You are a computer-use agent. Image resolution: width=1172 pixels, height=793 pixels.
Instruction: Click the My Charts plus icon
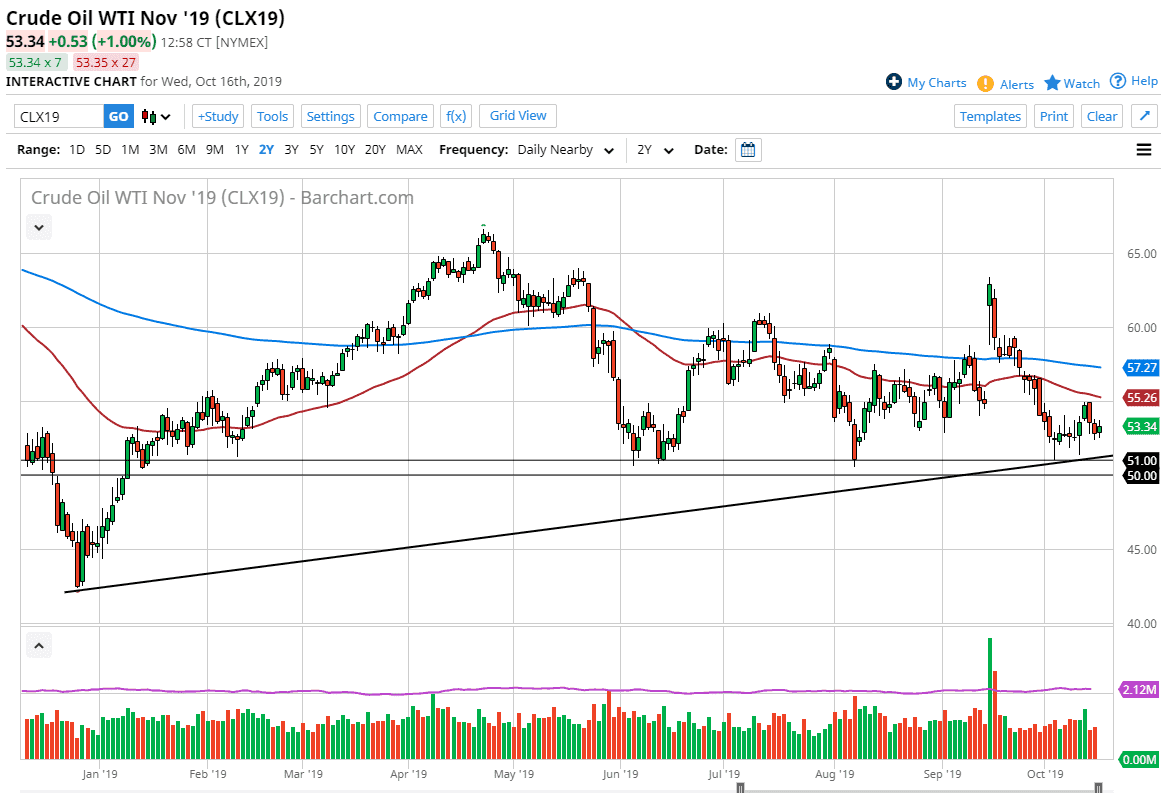pos(893,83)
